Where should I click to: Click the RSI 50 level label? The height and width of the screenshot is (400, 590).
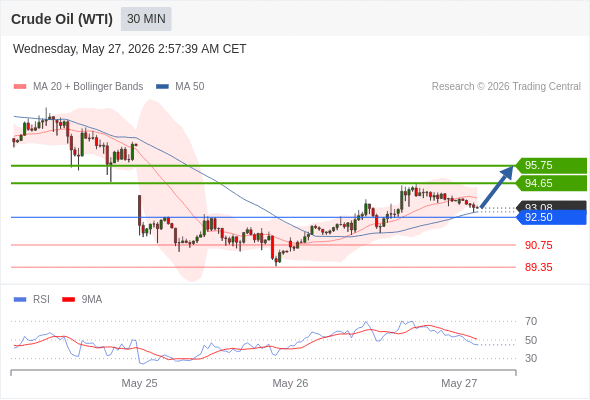pyautogui.click(x=531, y=340)
